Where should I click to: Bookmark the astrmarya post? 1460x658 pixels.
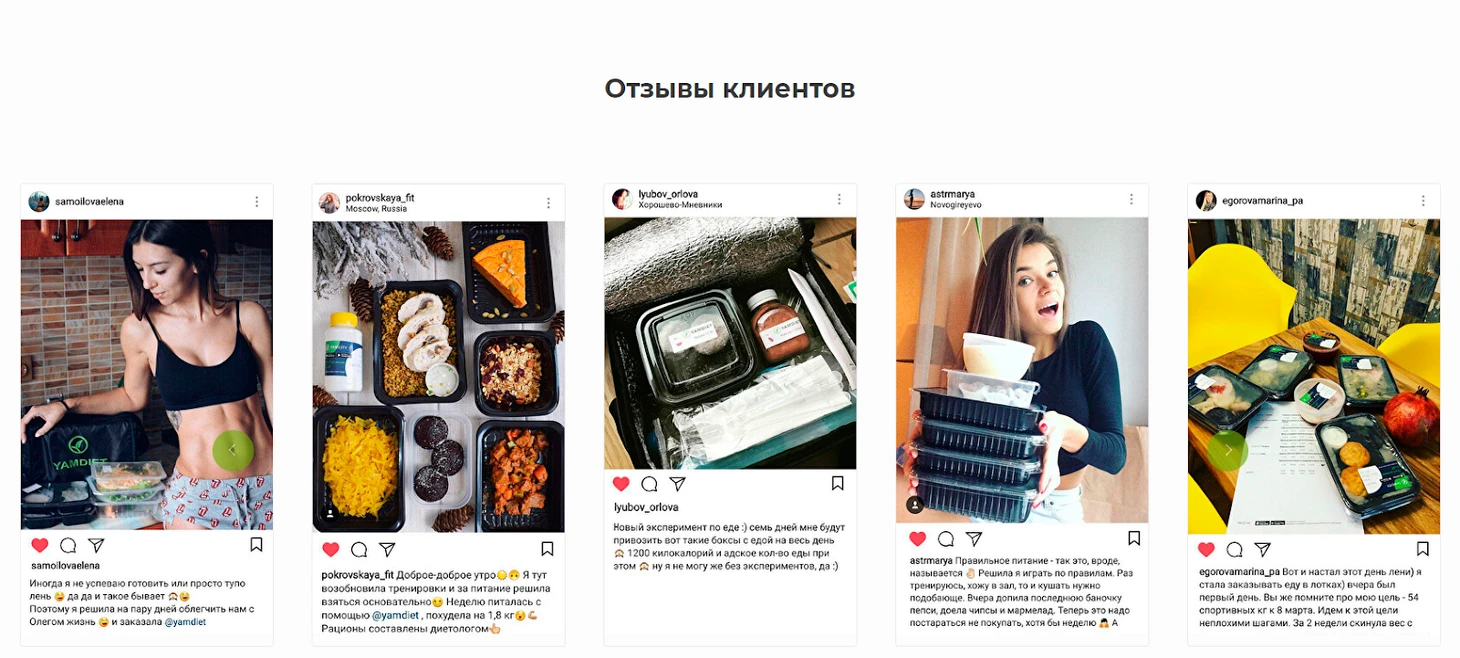(x=1134, y=538)
